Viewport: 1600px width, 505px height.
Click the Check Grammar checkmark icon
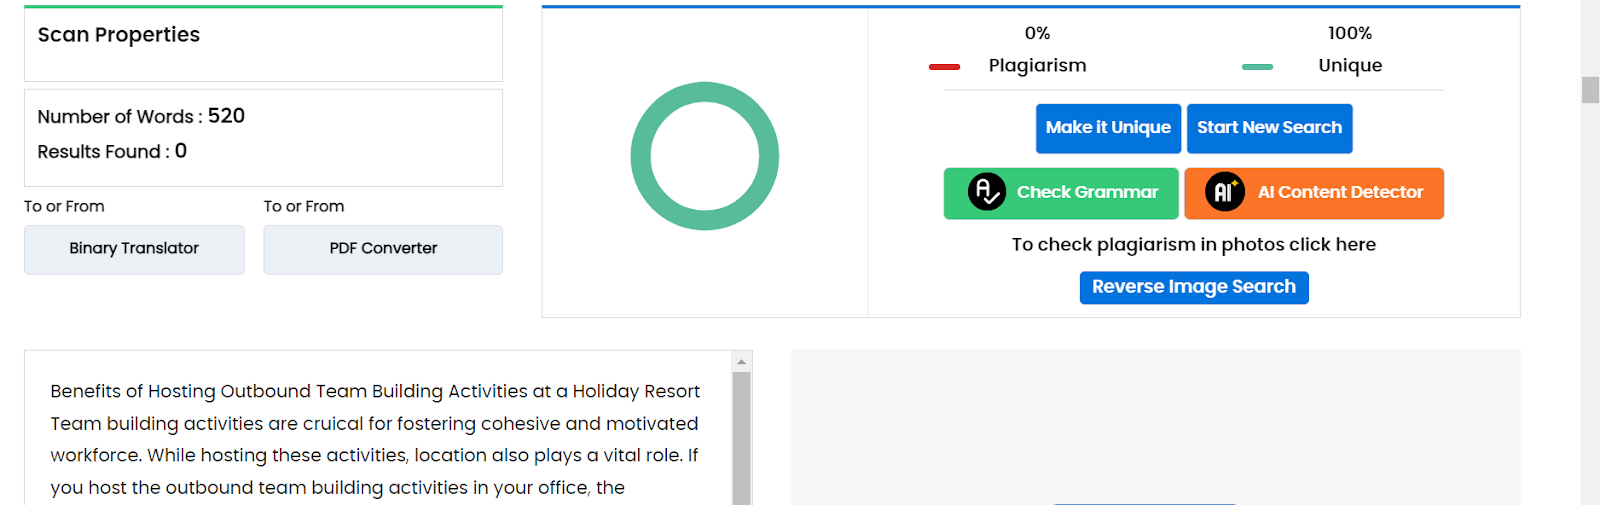click(x=986, y=192)
